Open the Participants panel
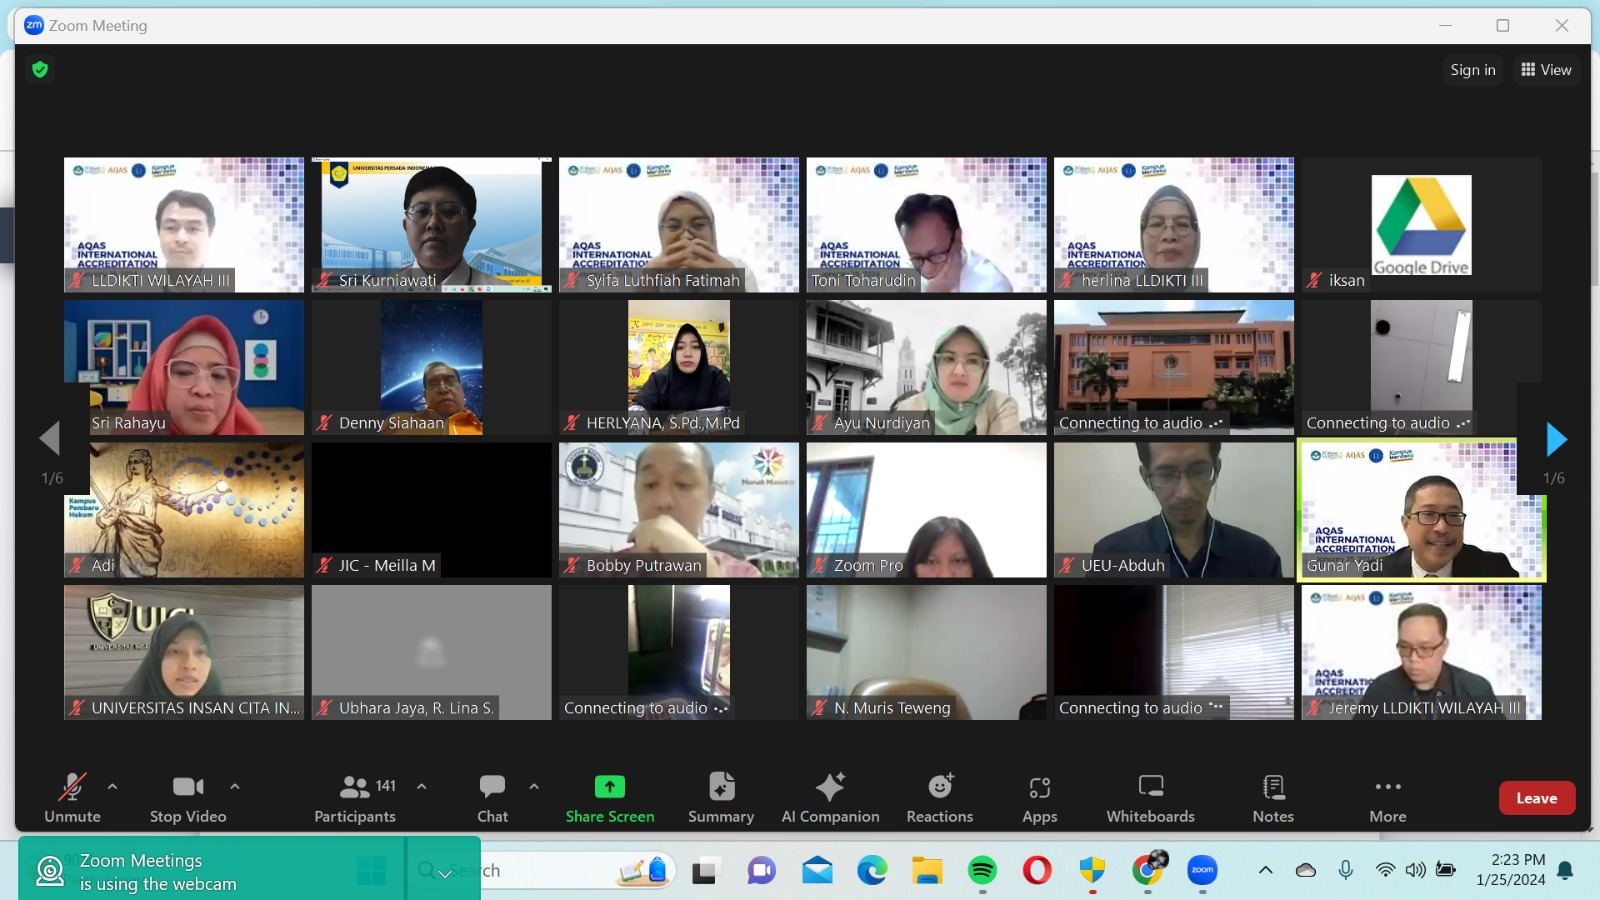 (355, 798)
